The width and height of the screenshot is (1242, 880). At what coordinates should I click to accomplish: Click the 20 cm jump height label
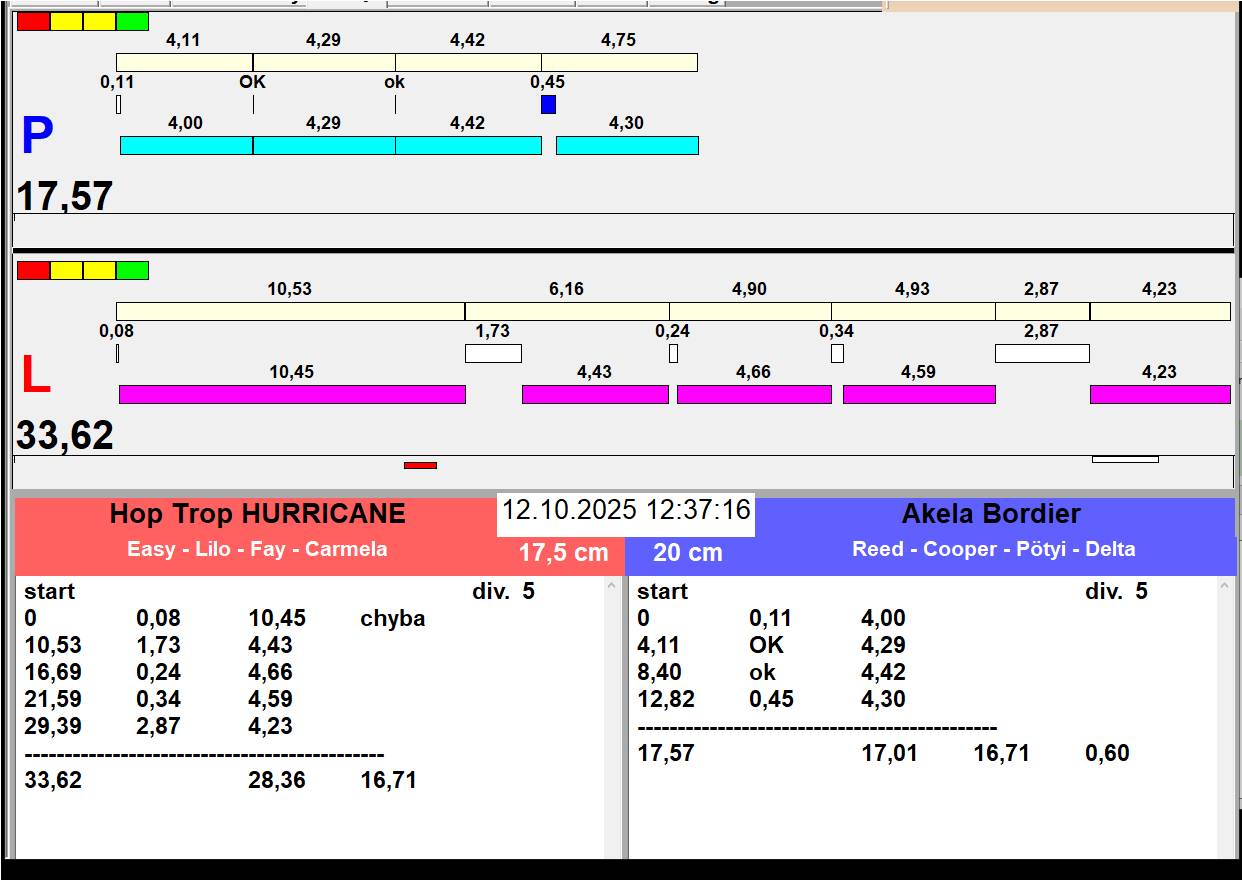[x=688, y=553]
